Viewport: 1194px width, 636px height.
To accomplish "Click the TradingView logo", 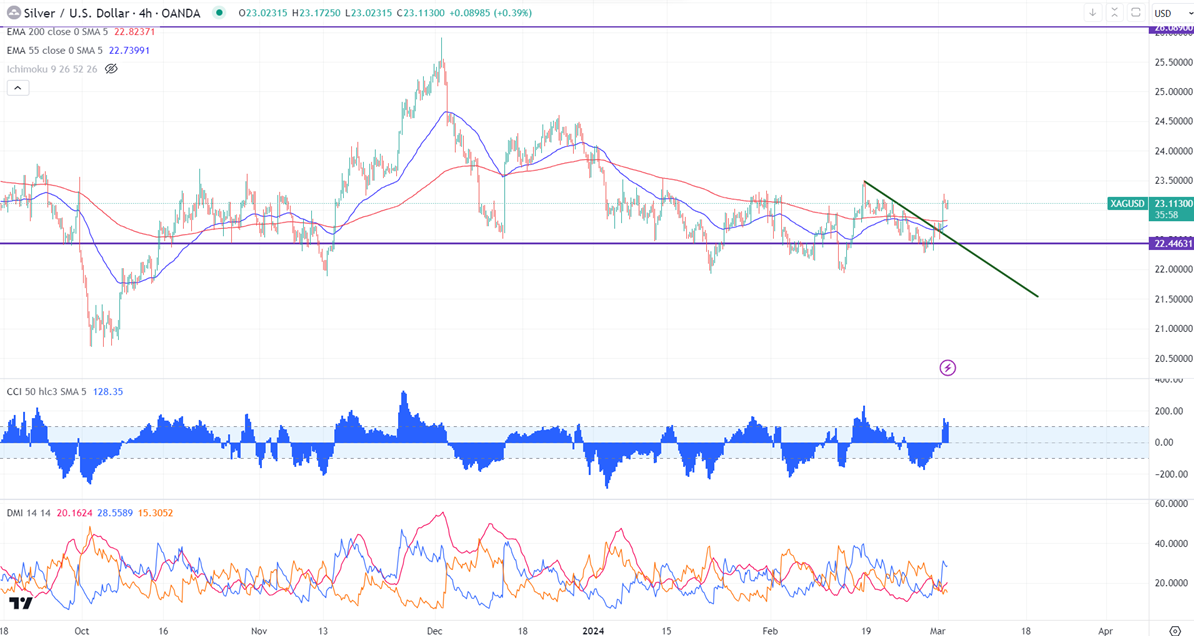I will (x=20, y=604).
